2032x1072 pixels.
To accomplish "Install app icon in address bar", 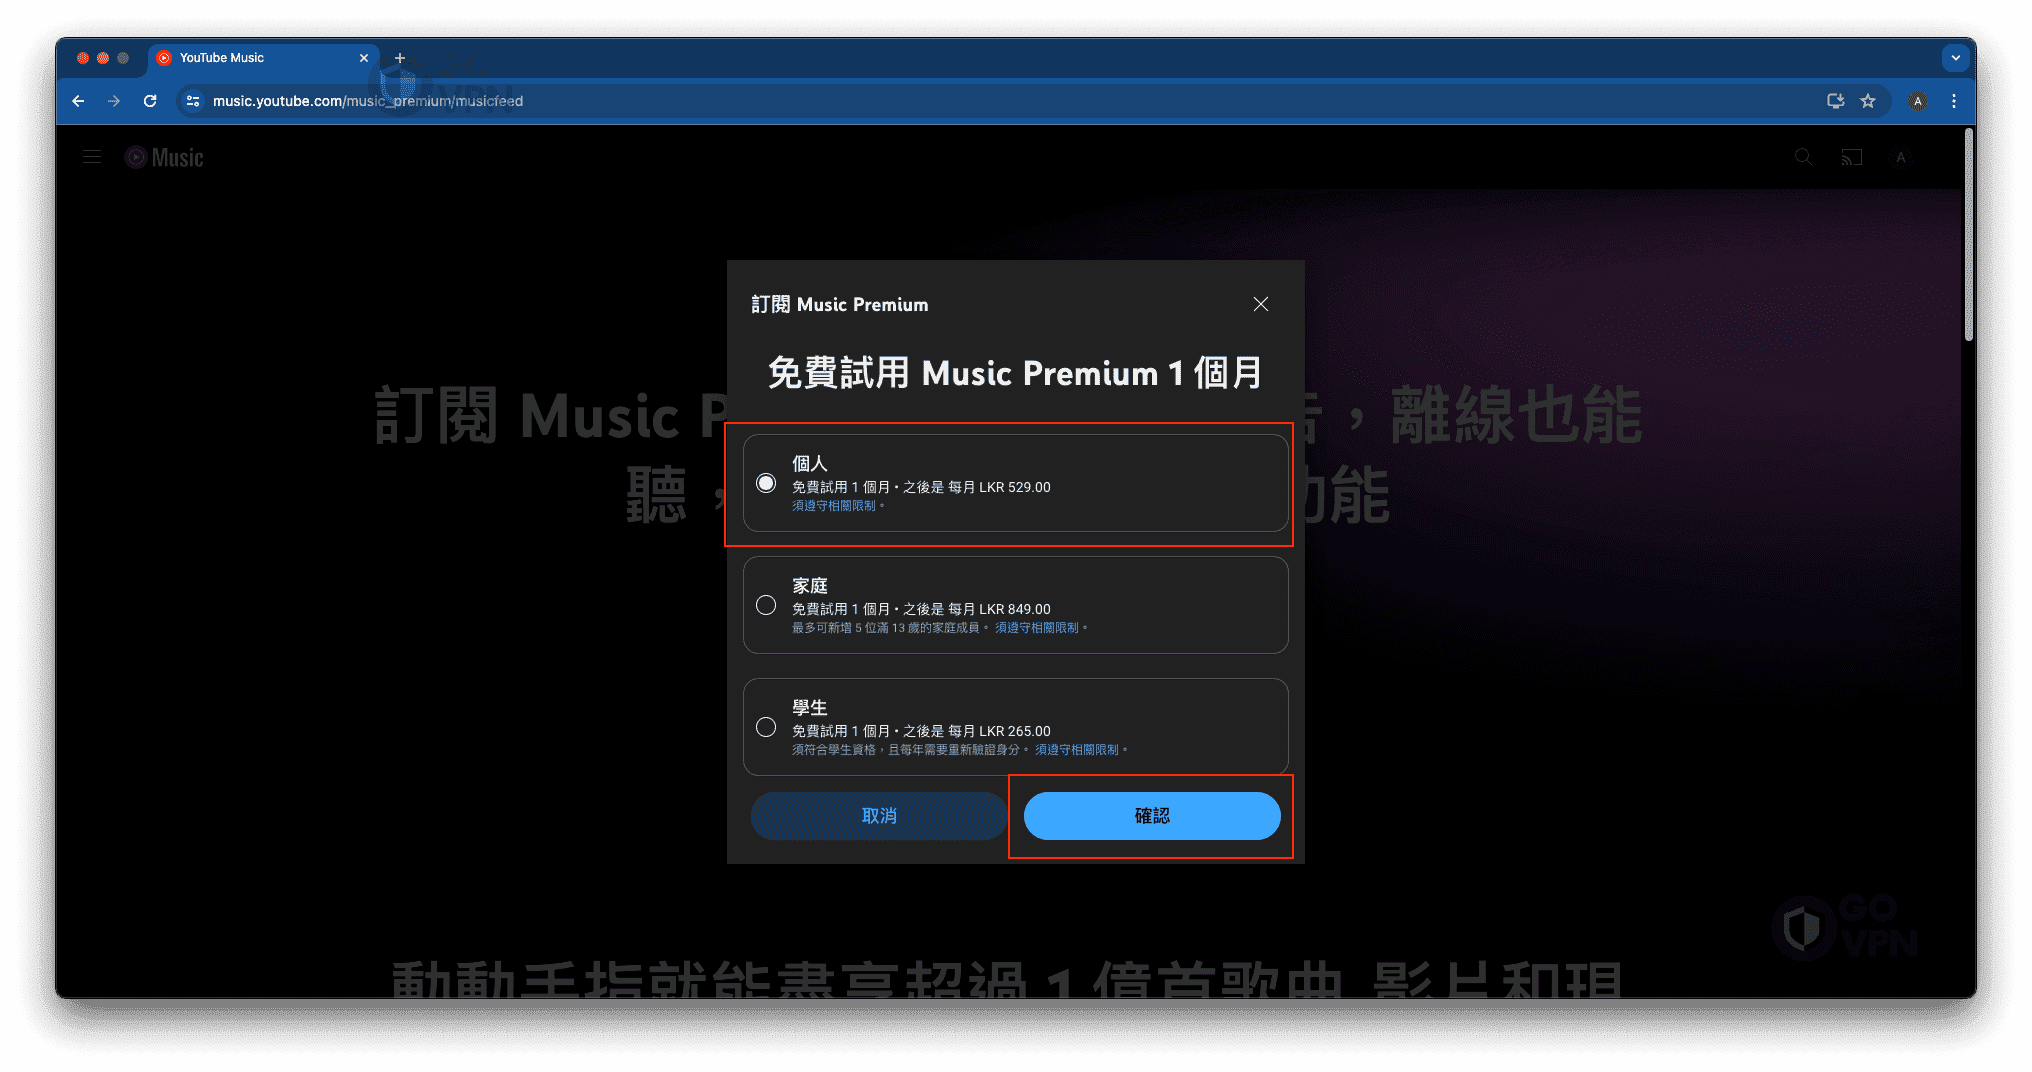I will [x=1835, y=101].
